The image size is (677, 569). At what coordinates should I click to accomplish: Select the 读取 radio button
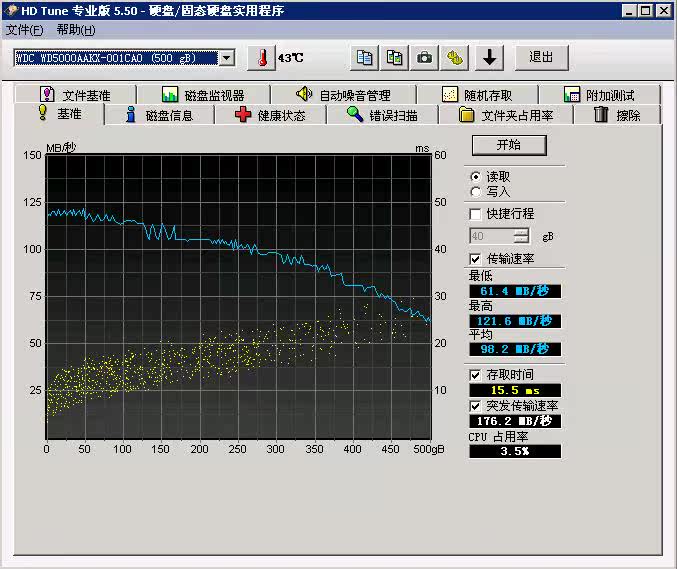click(475, 177)
